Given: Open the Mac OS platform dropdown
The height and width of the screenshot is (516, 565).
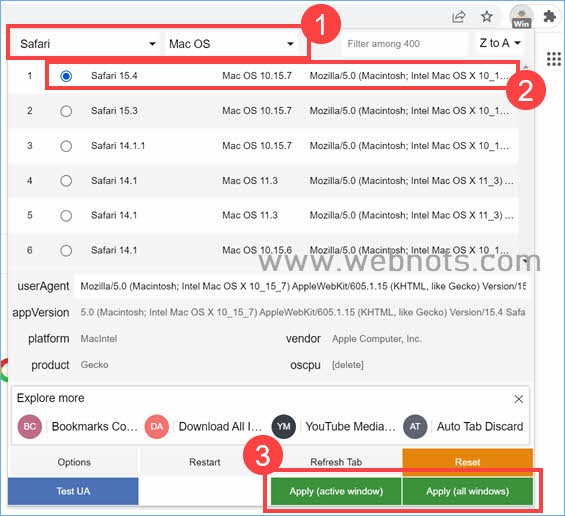Looking at the screenshot, I should click(231, 44).
